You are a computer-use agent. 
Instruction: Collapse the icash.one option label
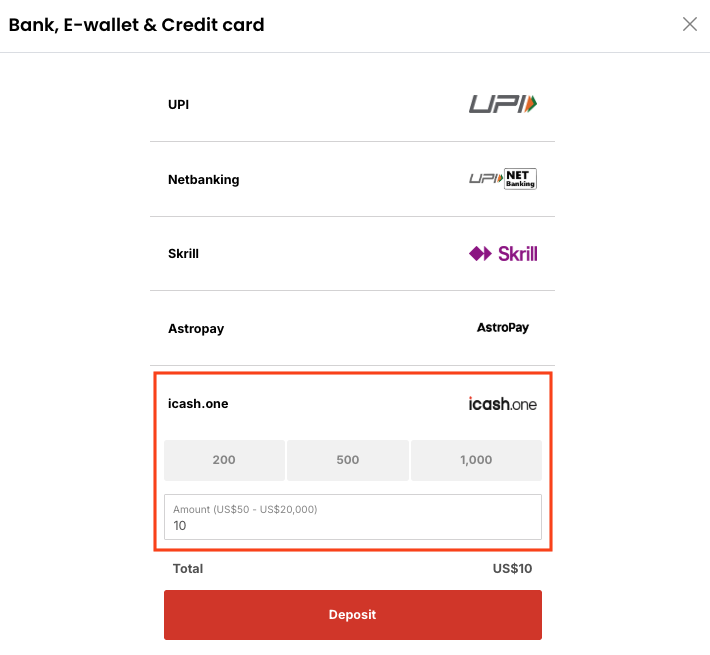198,404
